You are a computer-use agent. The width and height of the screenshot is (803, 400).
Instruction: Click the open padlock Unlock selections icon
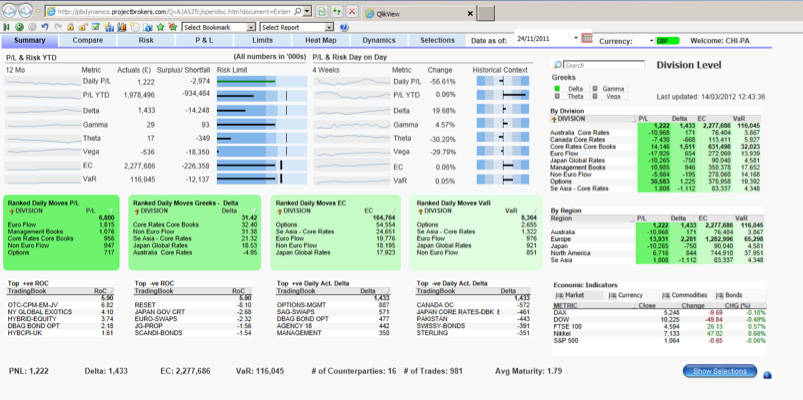coord(83,27)
